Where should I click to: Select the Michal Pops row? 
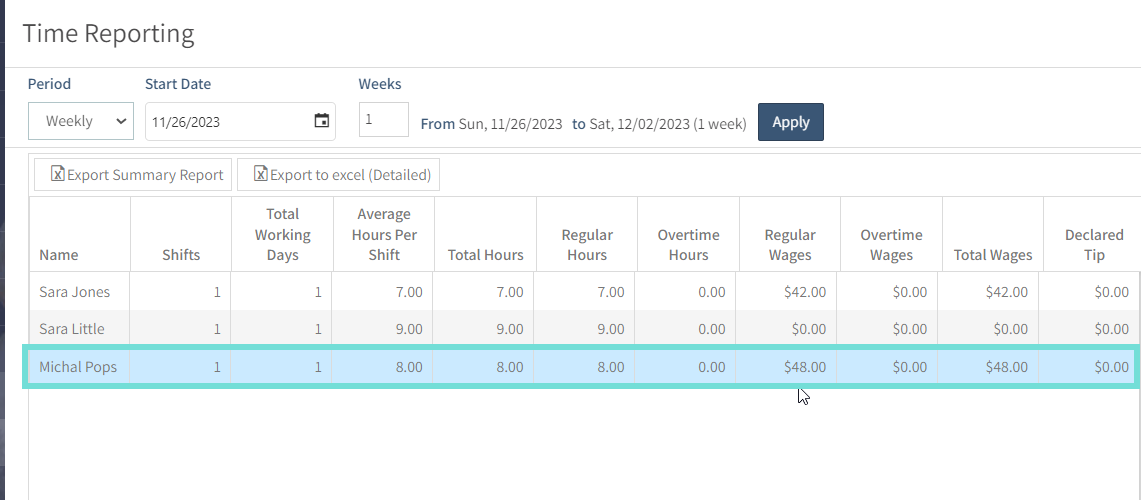coord(581,367)
